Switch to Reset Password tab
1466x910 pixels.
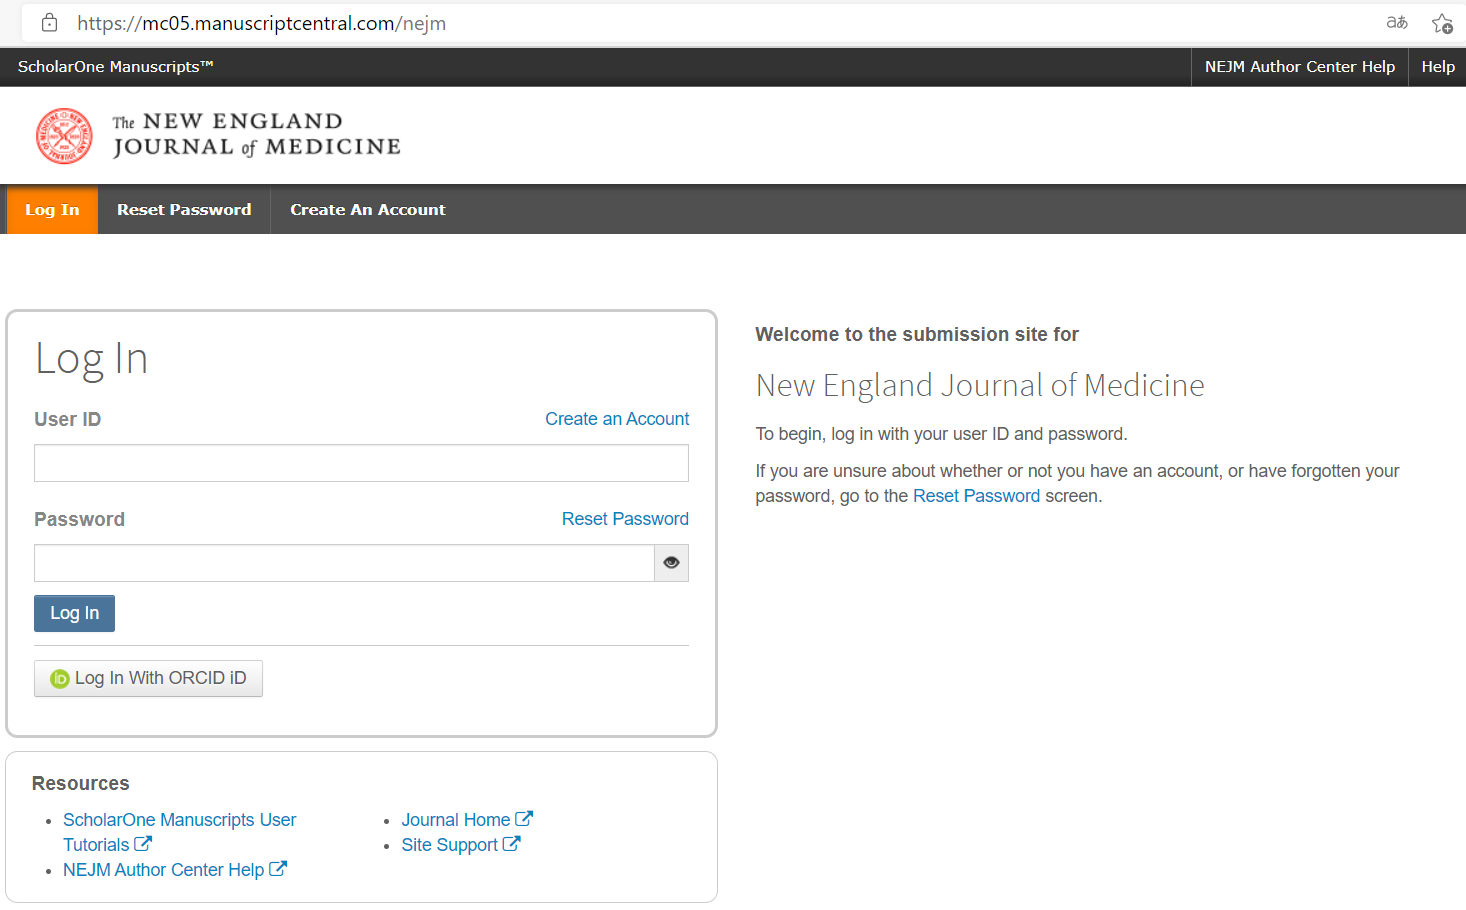[184, 210]
